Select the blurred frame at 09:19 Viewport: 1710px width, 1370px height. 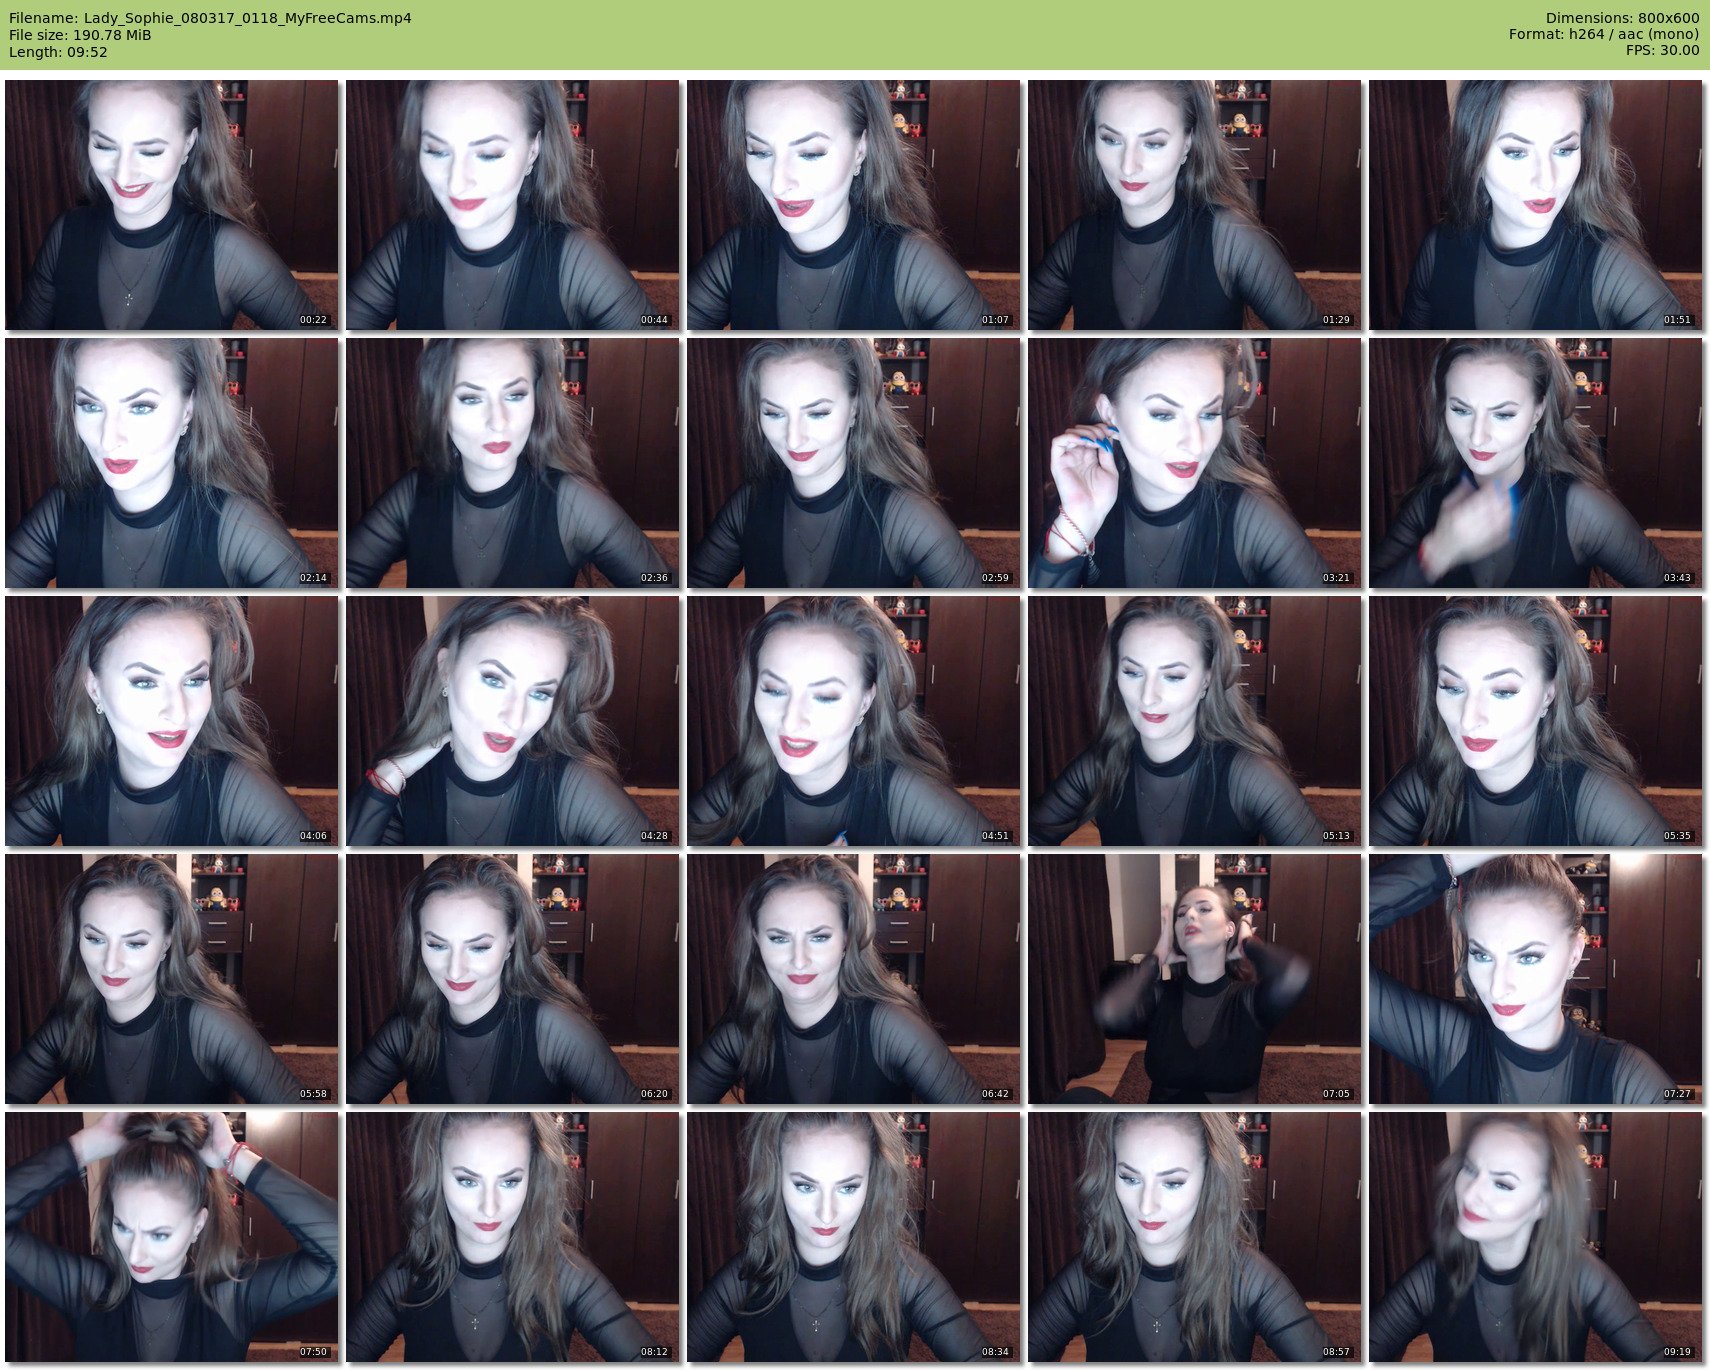coord(1536,1237)
